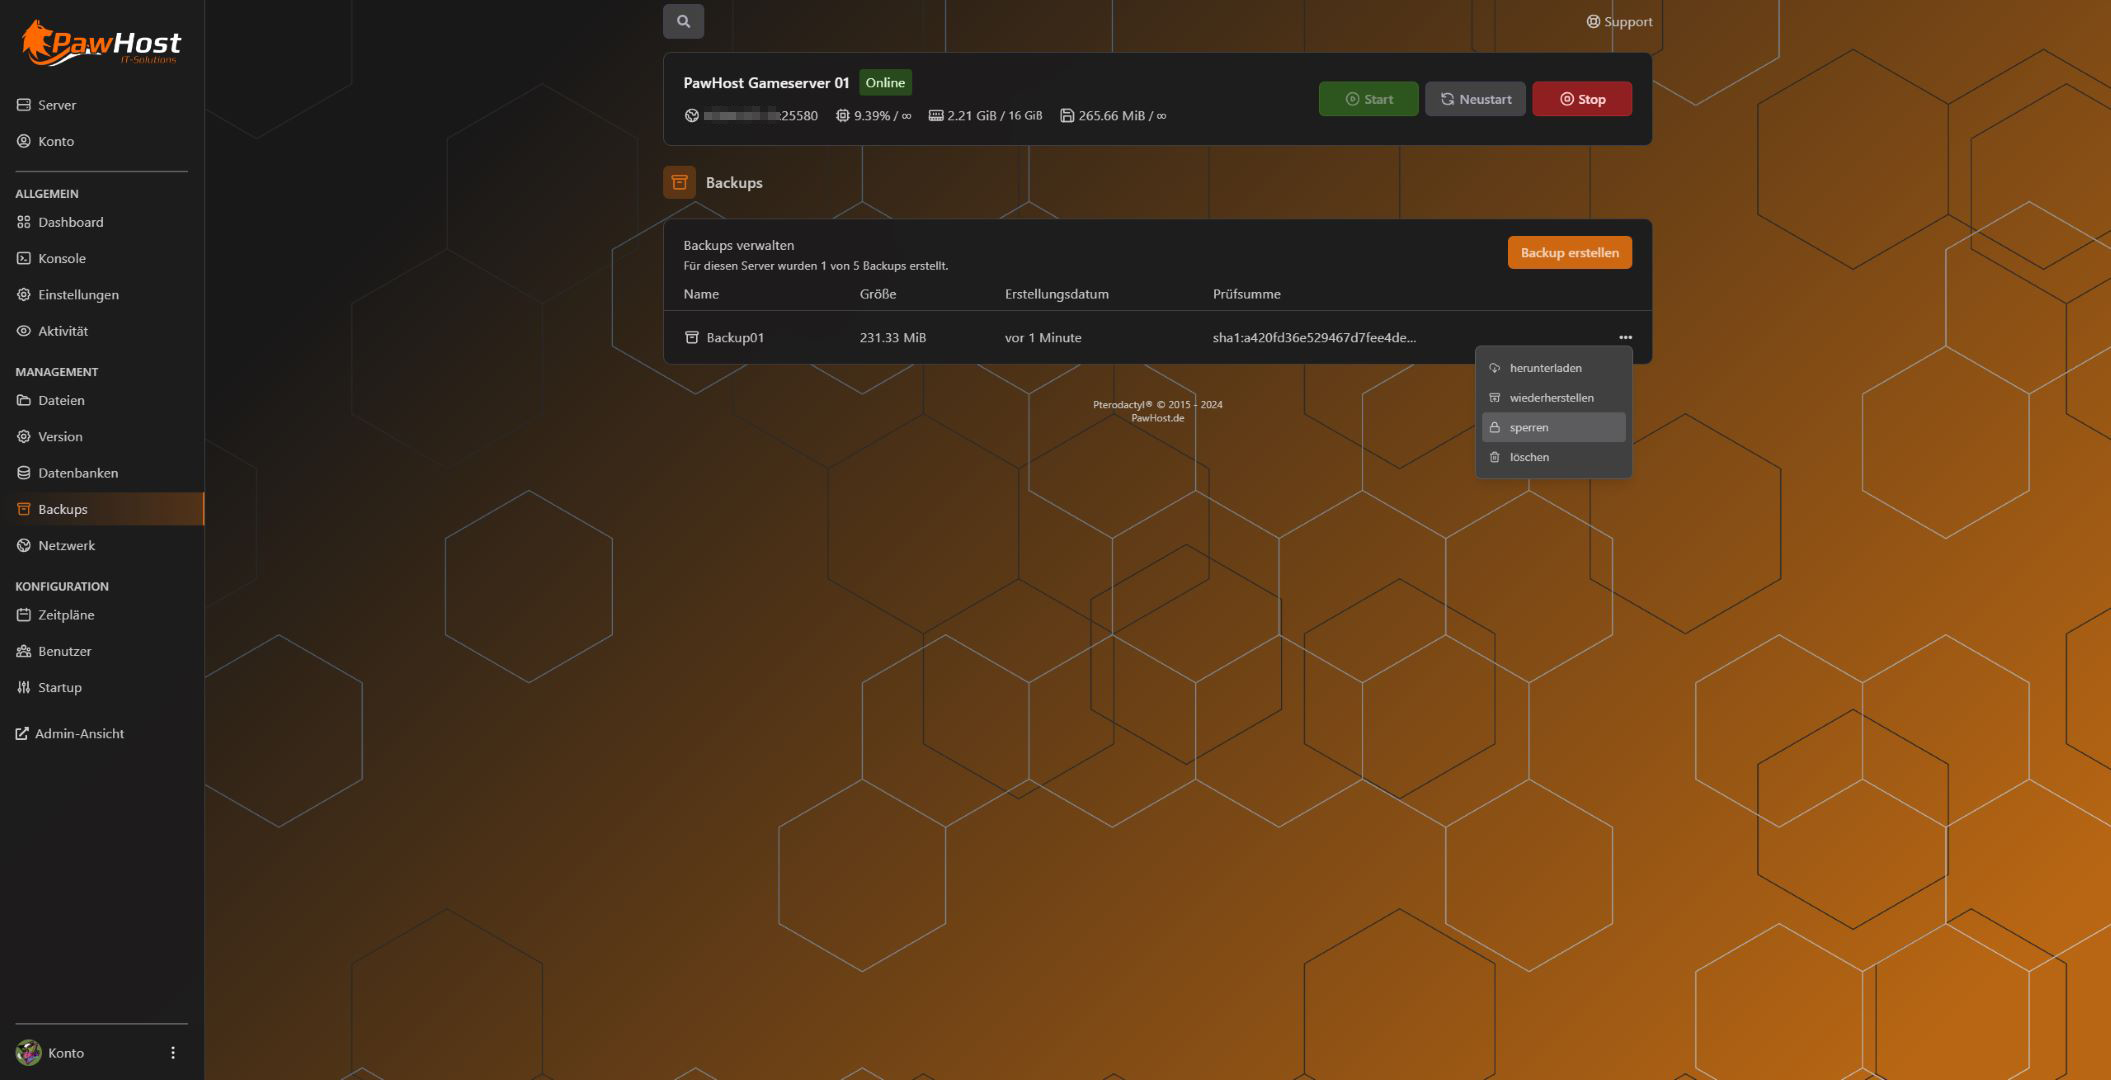
Task: Select sperren to lock backup
Action: 1529,427
